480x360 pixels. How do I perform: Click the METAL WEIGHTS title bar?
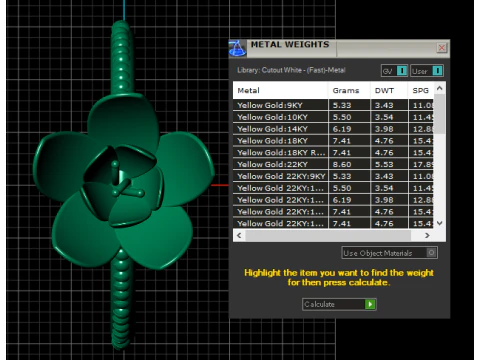point(340,48)
